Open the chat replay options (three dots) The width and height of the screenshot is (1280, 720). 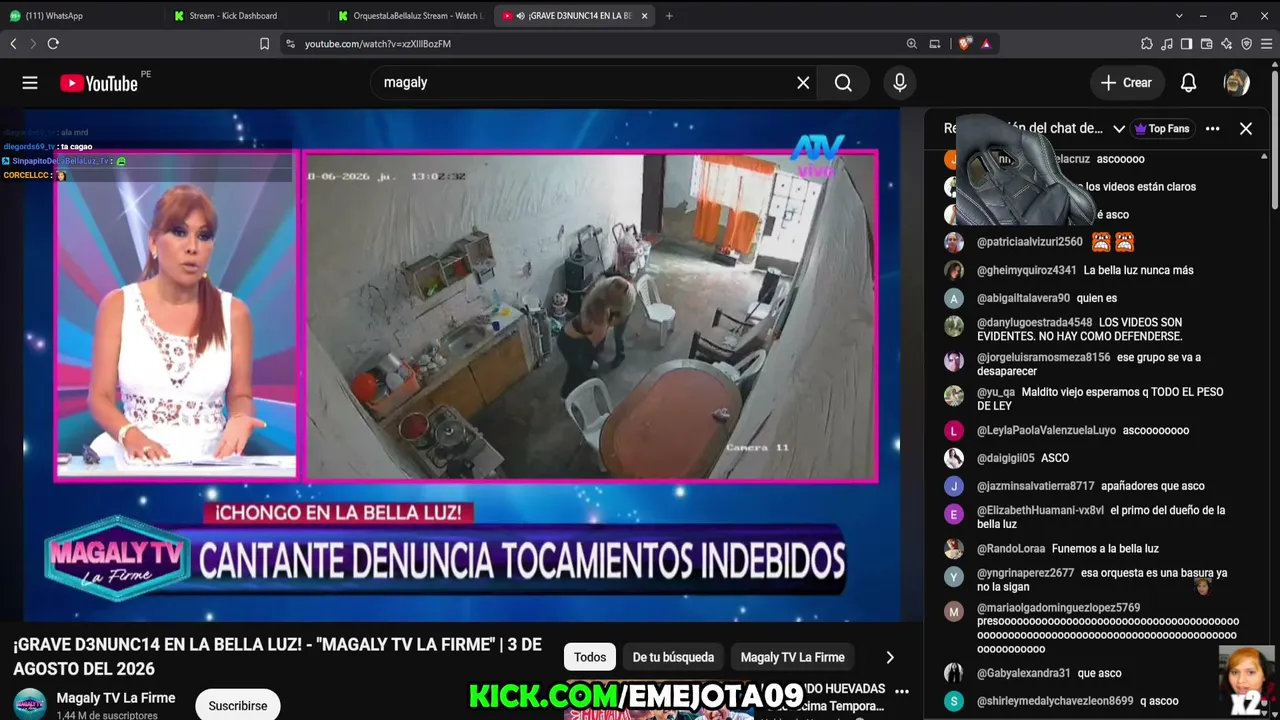tap(1212, 128)
